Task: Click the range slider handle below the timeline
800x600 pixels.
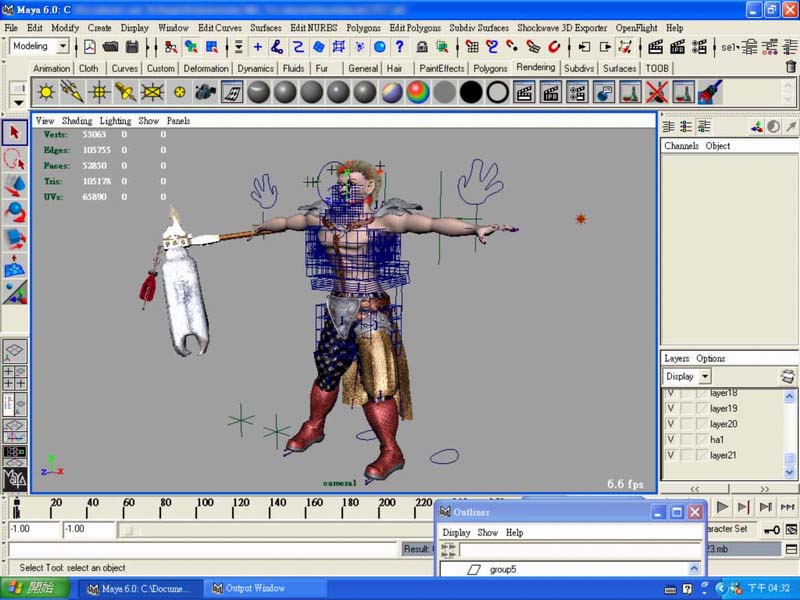Action: coord(129,531)
